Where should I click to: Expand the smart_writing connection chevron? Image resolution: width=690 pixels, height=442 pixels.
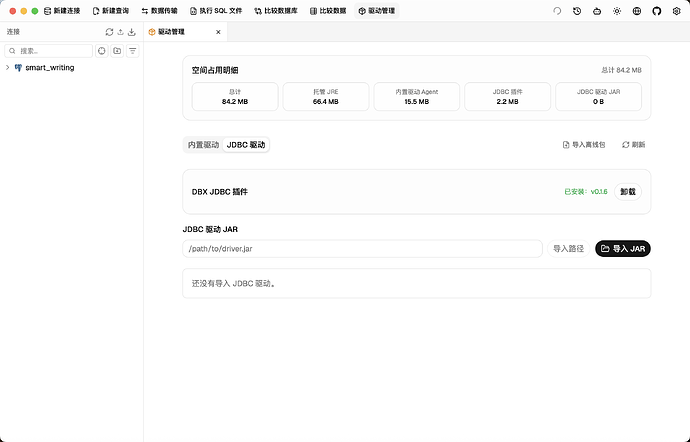coord(7,67)
